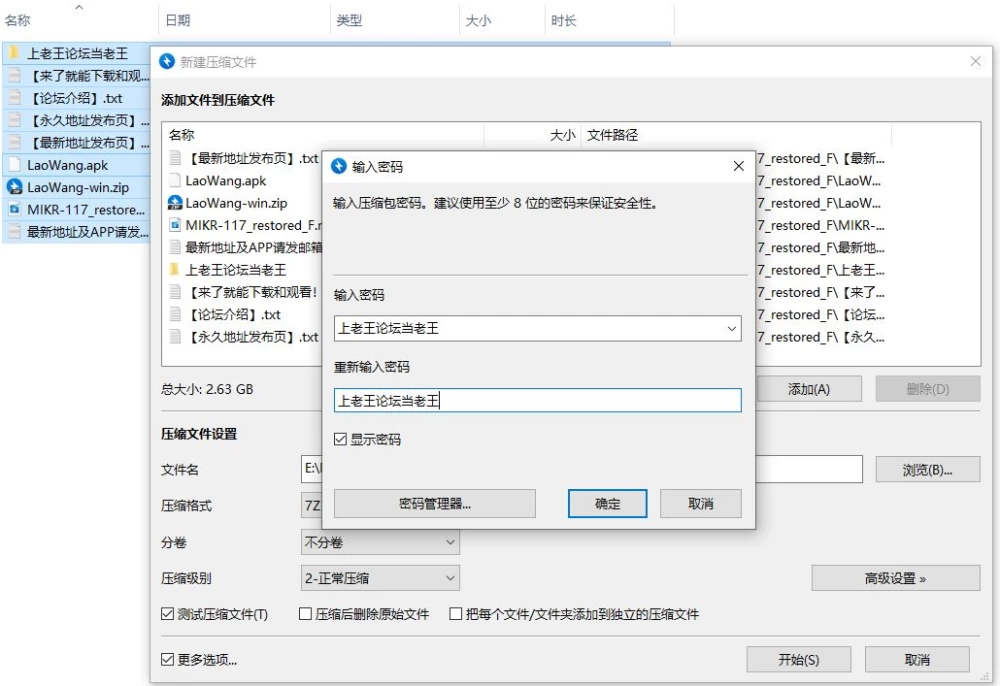Click the LaoWang-win.zip icon in file explorer
Viewport: 1000px width, 686px height.
[14, 187]
